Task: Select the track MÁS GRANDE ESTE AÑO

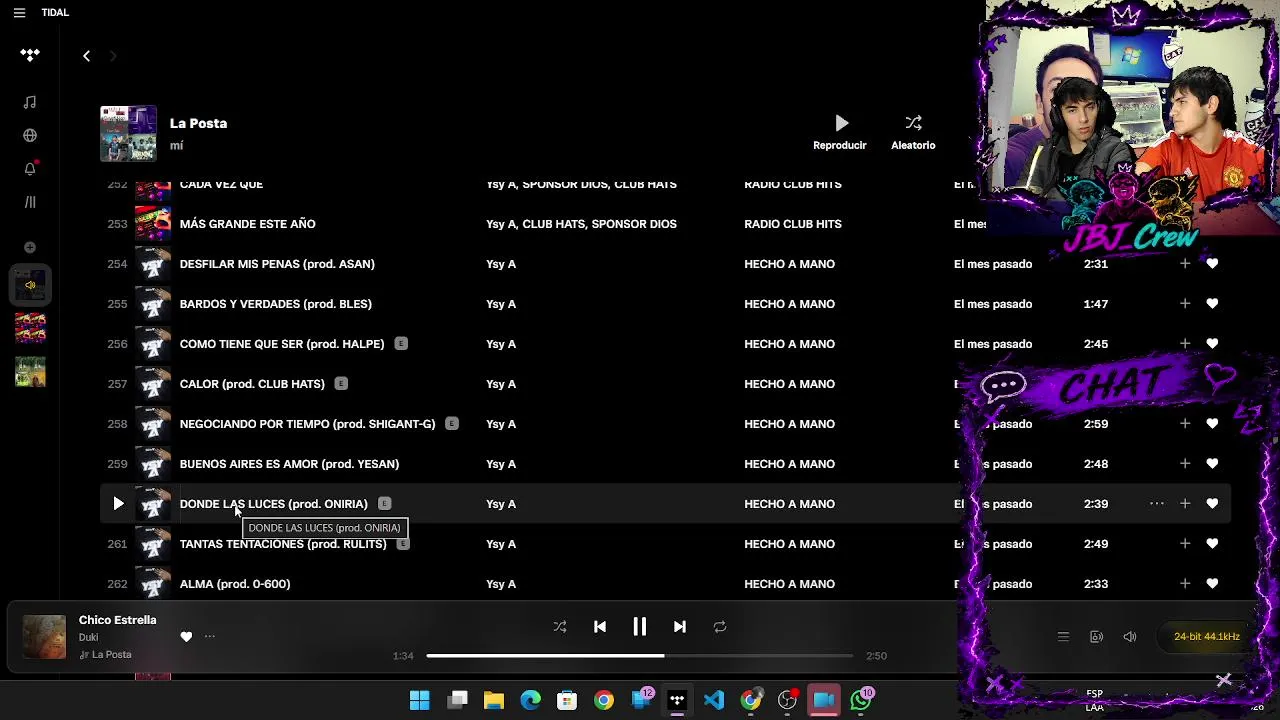Action: click(247, 224)
